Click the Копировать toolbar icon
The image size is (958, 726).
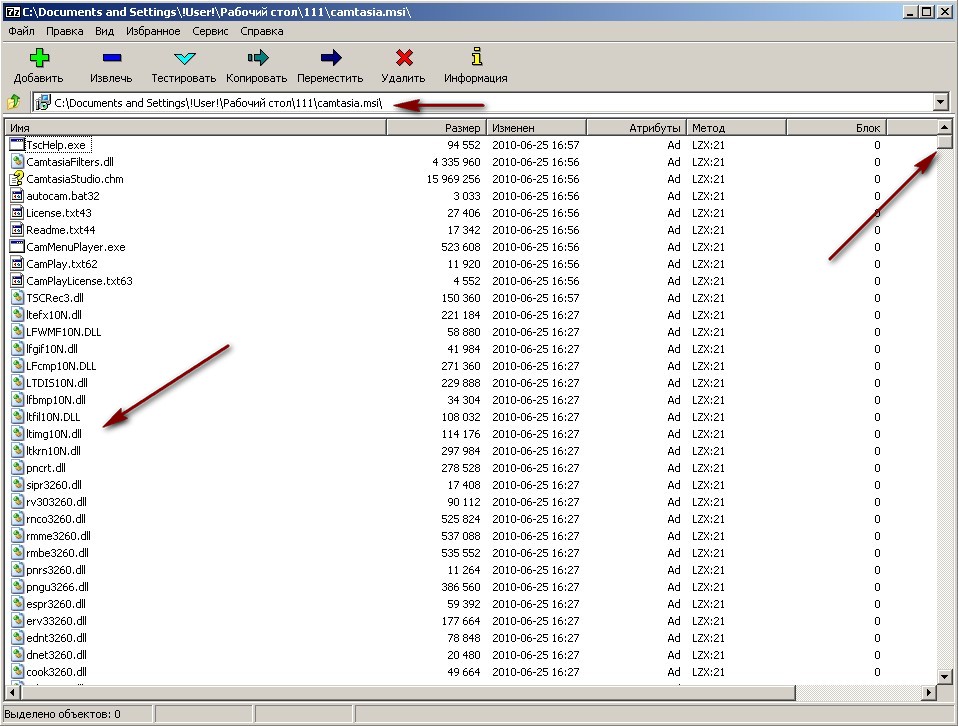pyautogui.click(x=257, y=58)
